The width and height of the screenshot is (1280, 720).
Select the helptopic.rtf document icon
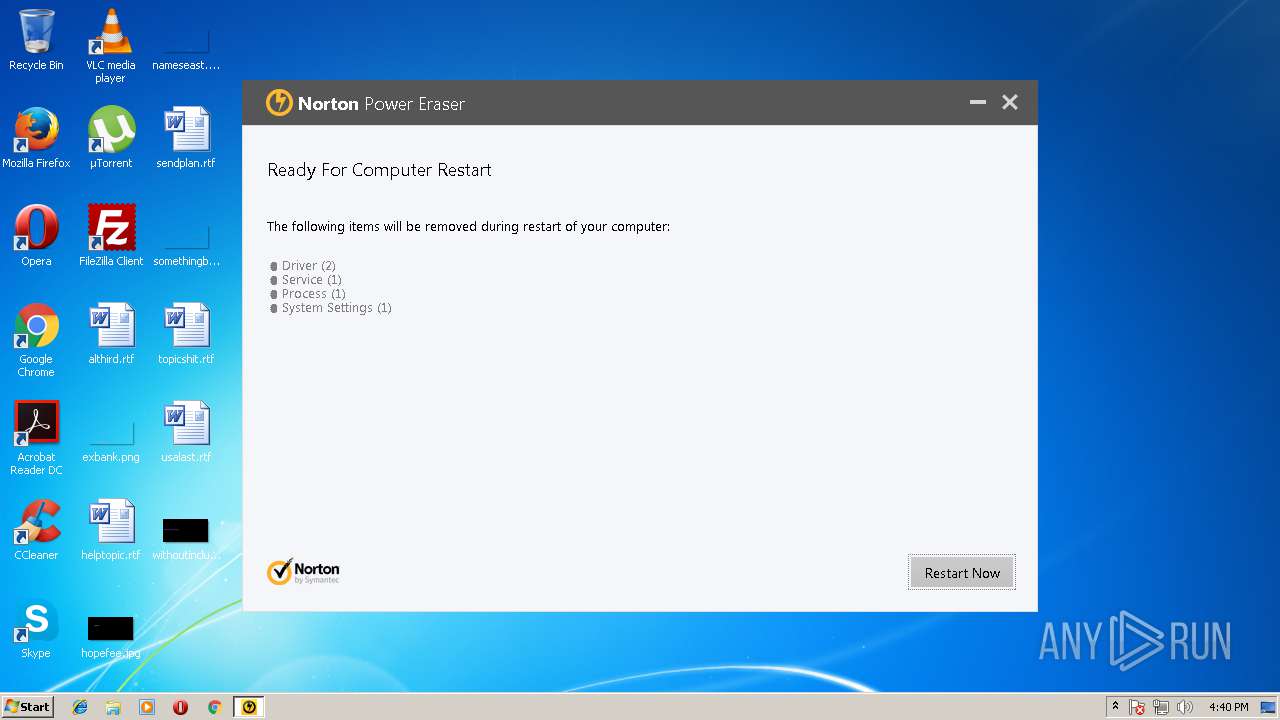point(110,530)
